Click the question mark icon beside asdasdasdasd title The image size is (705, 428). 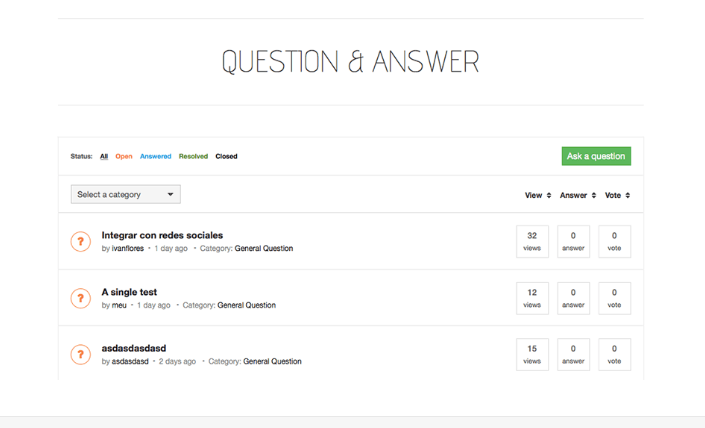tap(80, 354)
